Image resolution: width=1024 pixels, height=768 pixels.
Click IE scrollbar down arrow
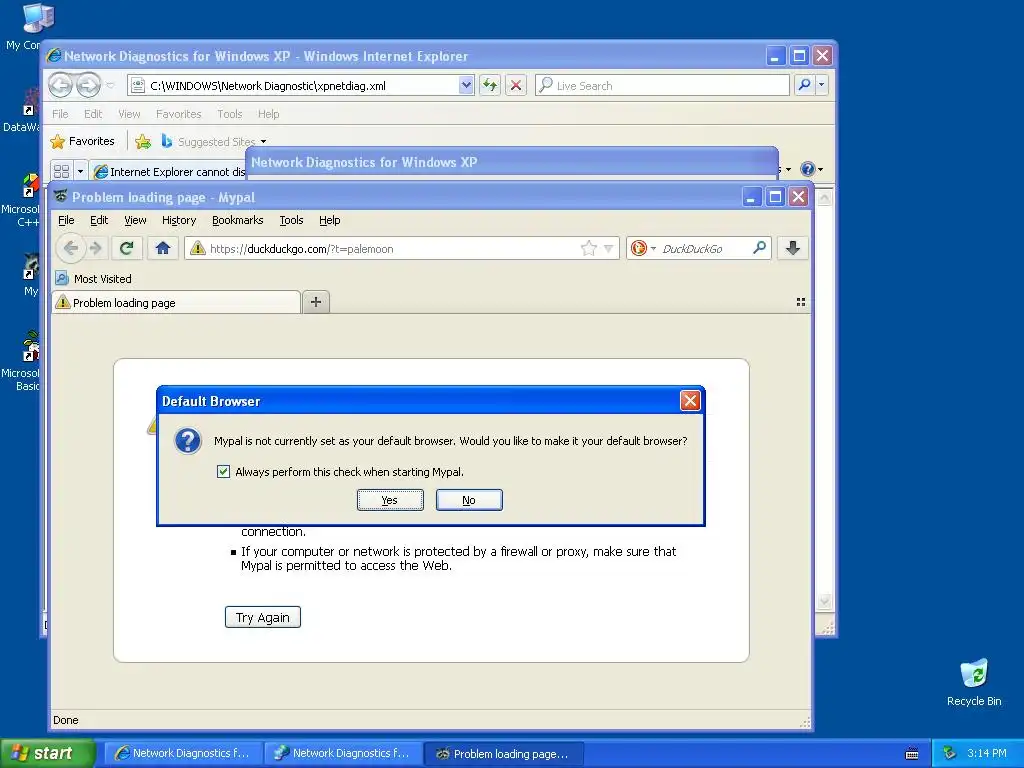[824, 600]
